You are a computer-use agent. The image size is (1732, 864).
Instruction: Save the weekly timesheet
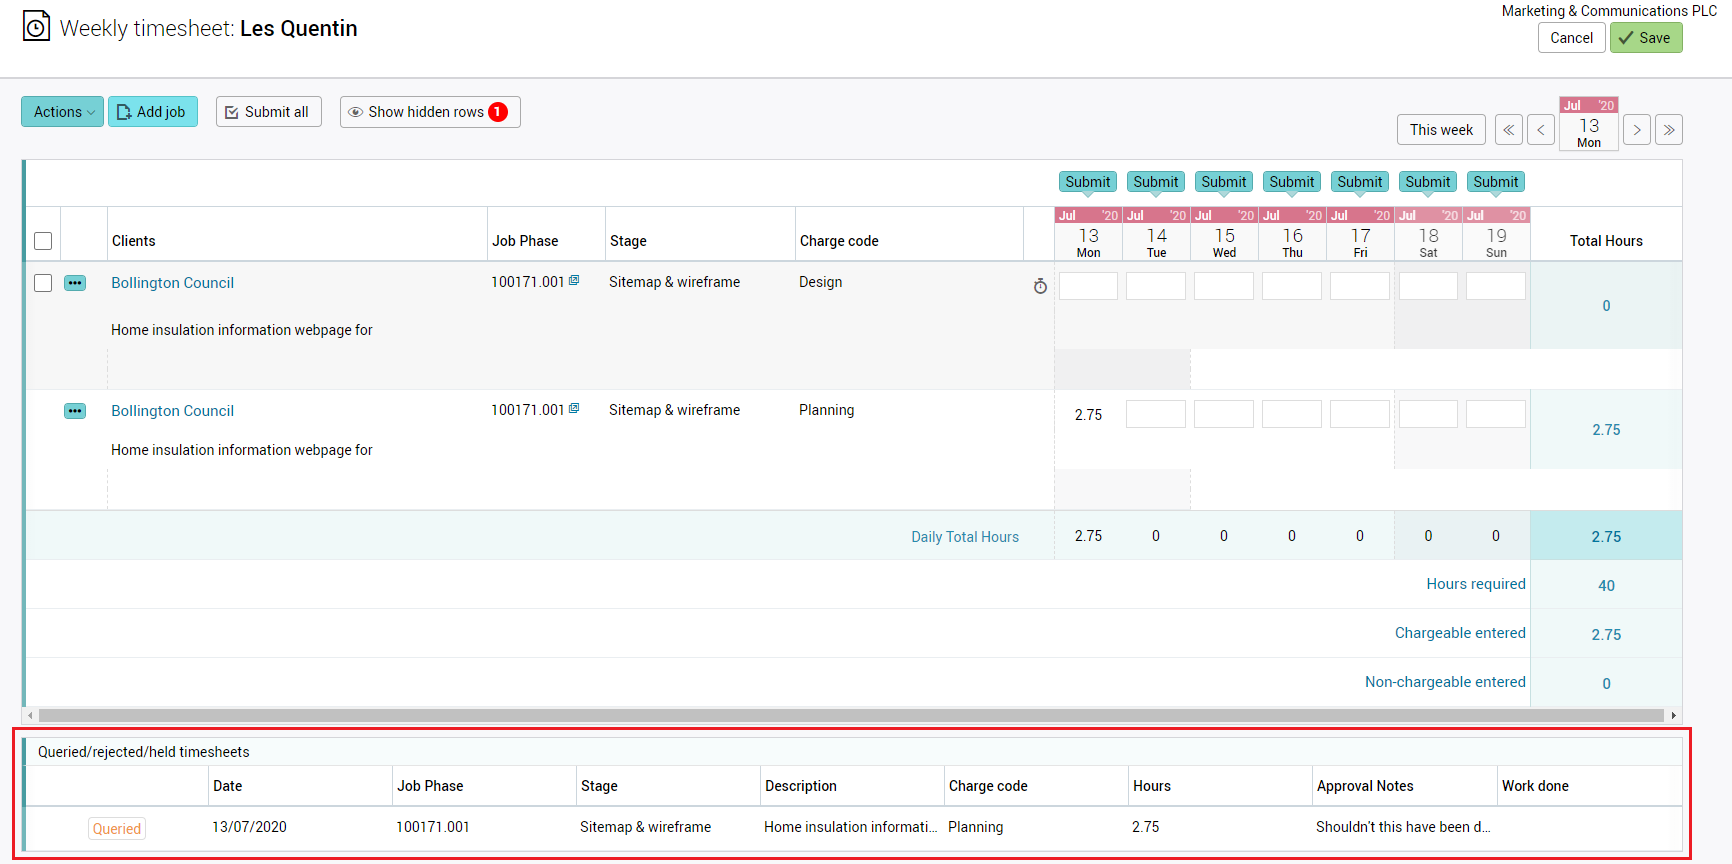coord(1645,38)
